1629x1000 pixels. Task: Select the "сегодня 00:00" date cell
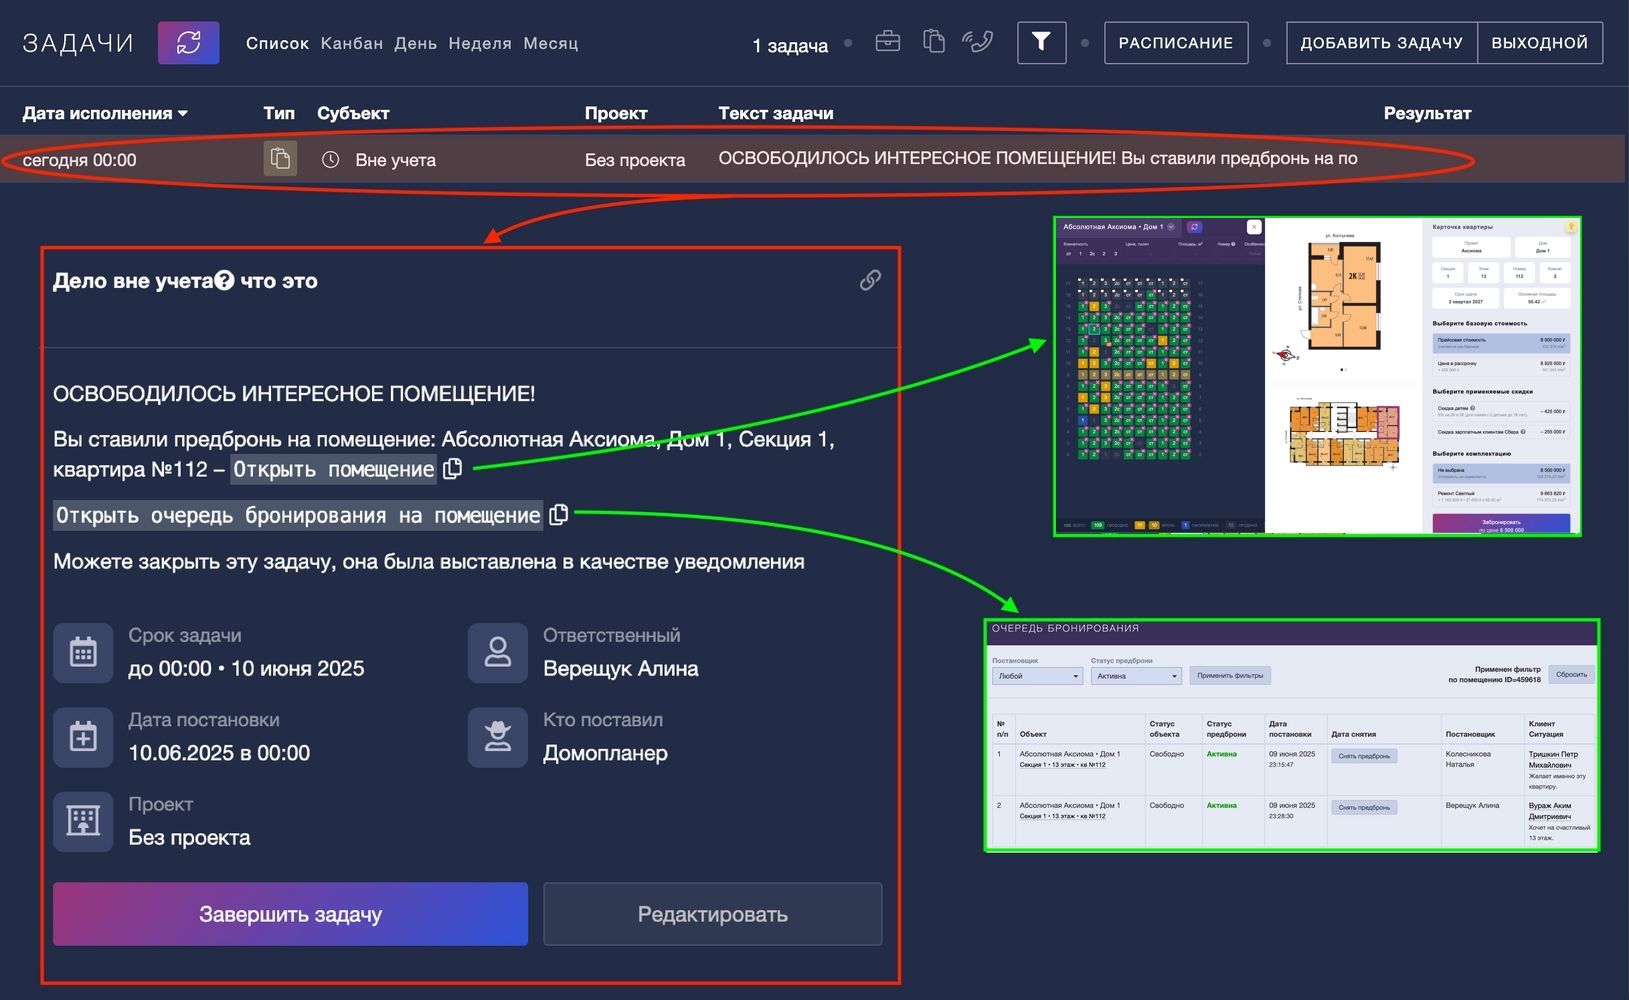[x=80, y=160]
